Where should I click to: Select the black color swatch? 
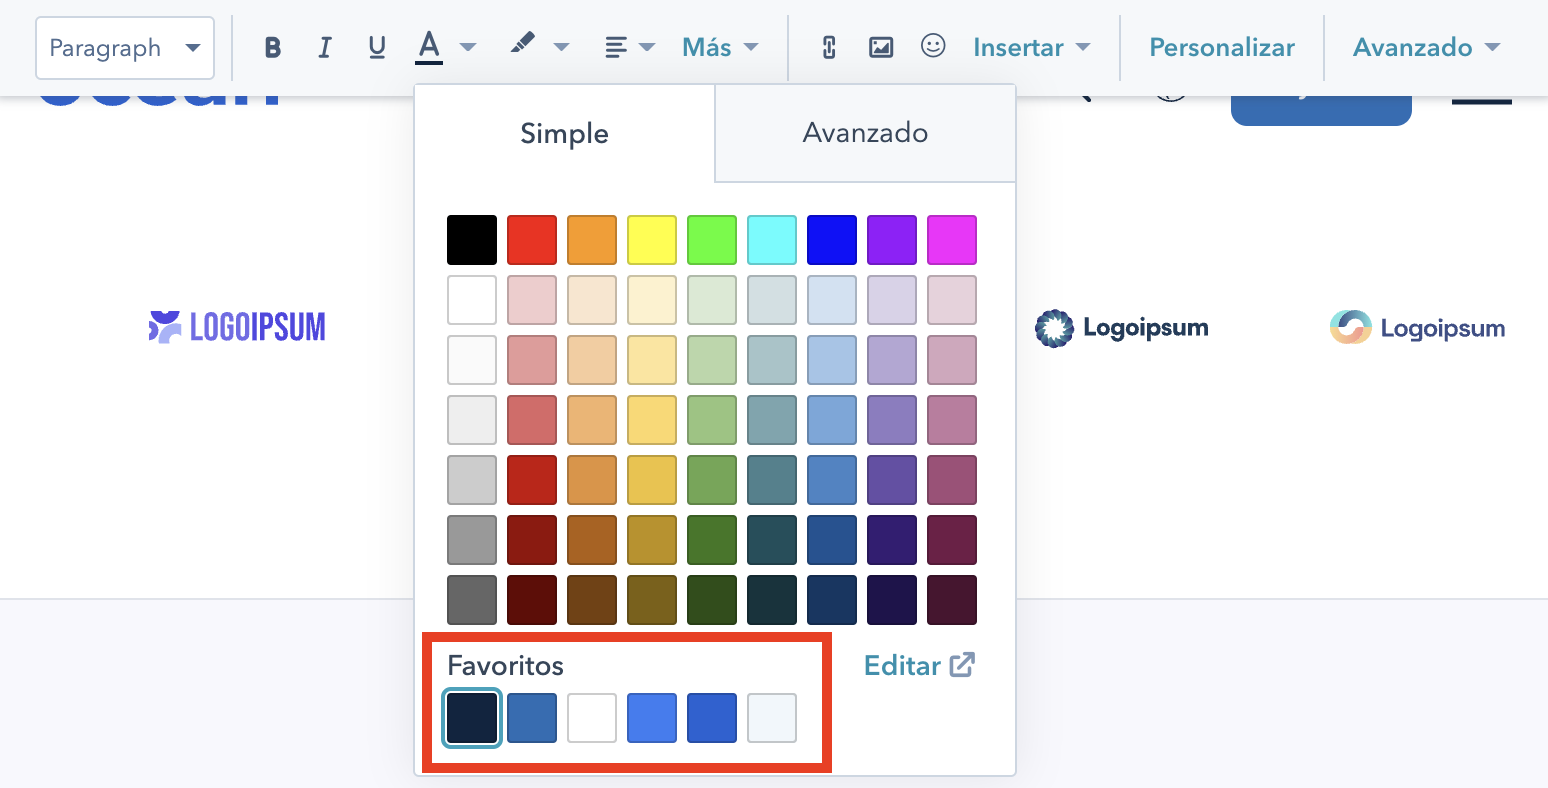(471, 239)
